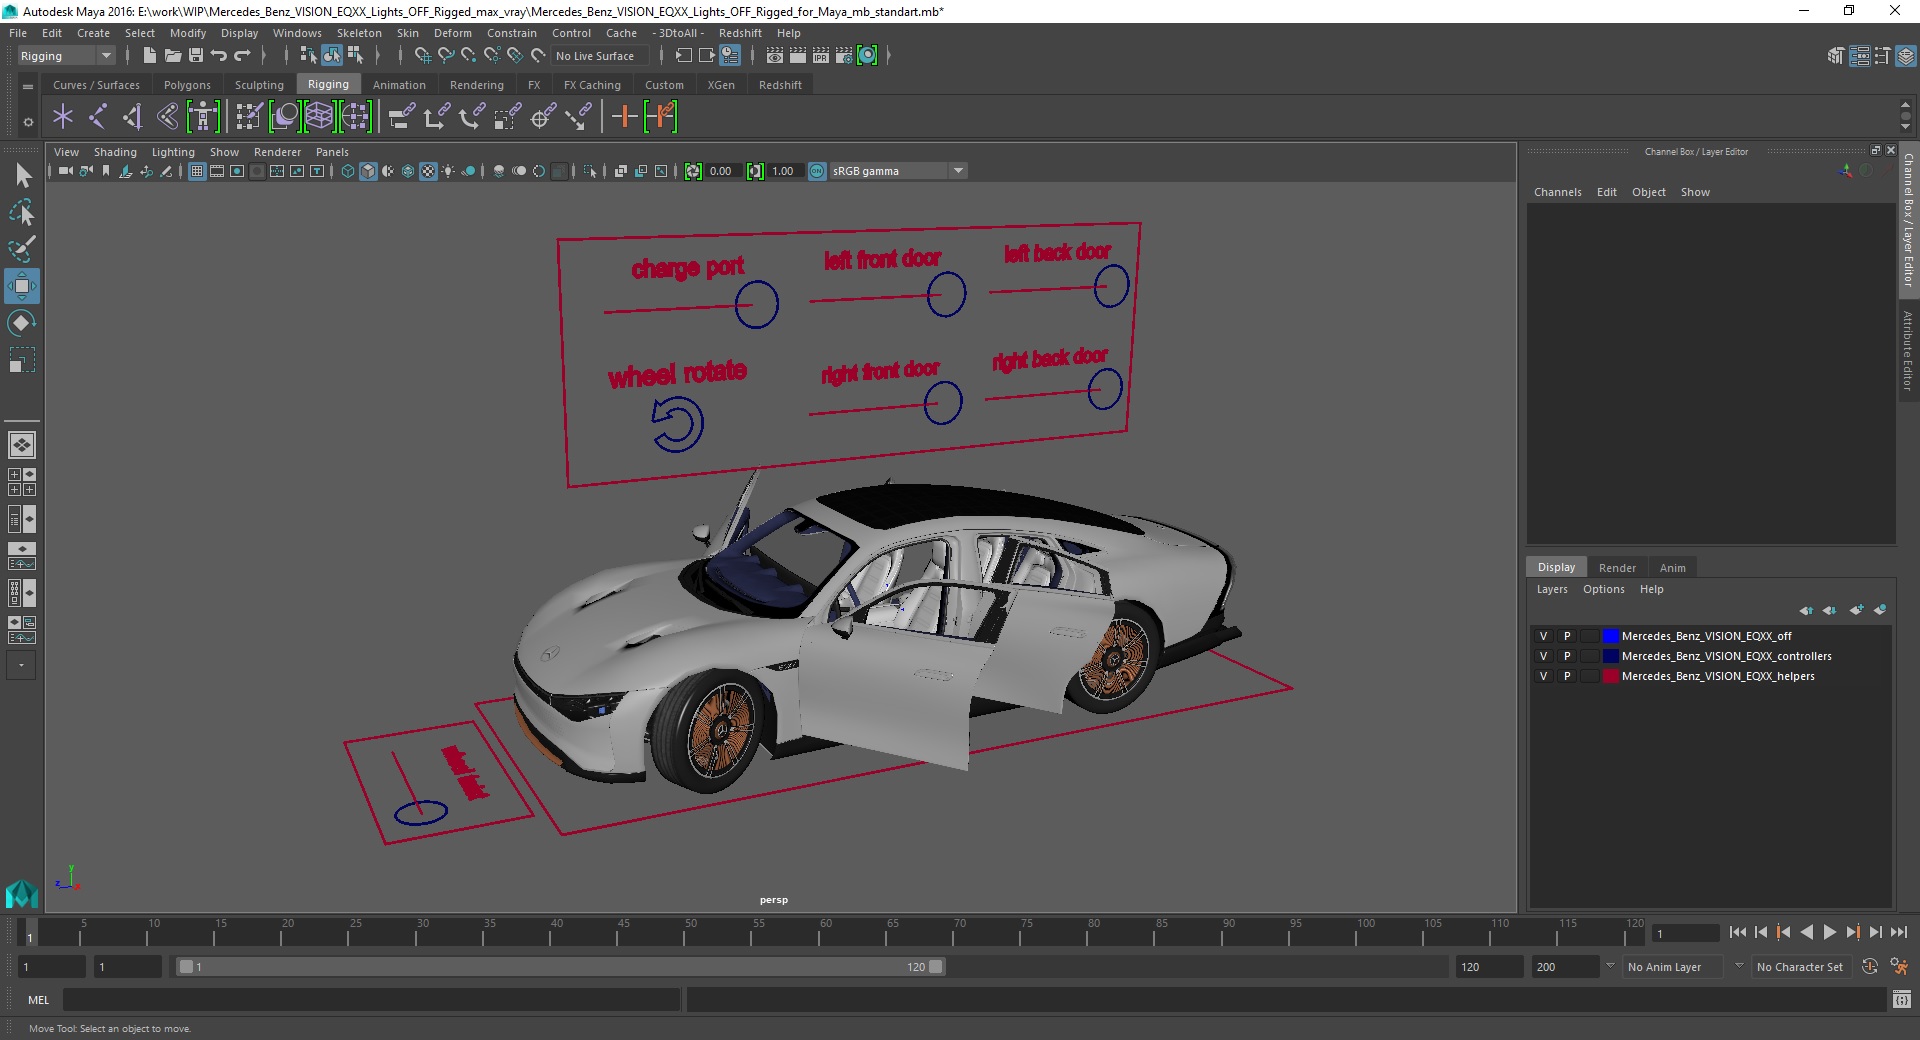Expand the shelf options gear menu
Screen dimensions: 1920x1040
(x=28, y=122)
